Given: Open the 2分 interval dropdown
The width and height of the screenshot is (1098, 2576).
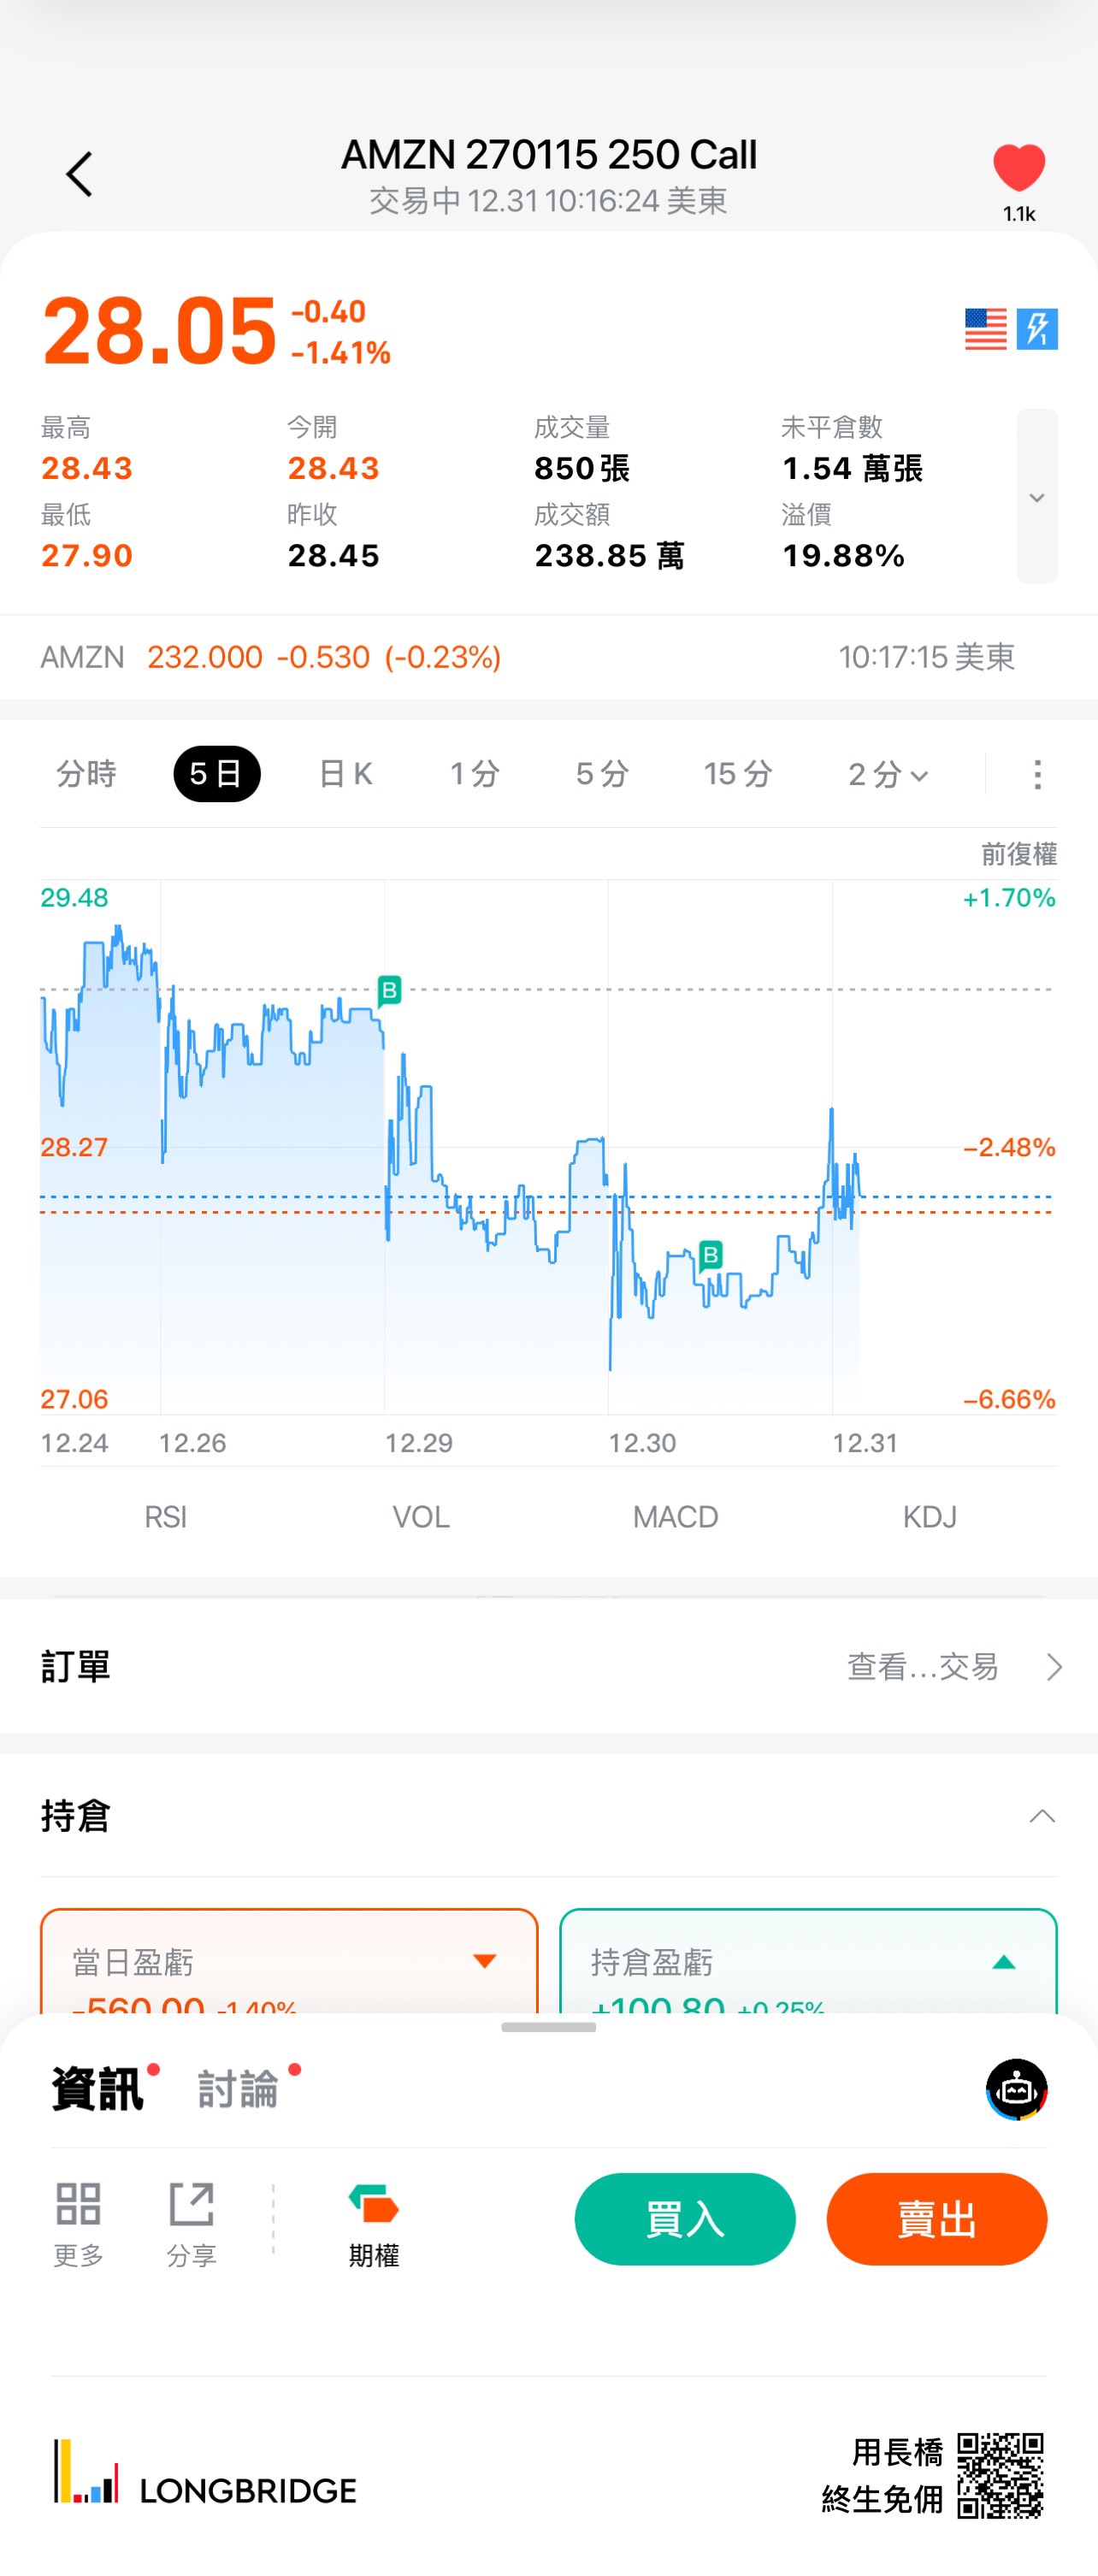Looking at the screenshot, I should point(888,774).
